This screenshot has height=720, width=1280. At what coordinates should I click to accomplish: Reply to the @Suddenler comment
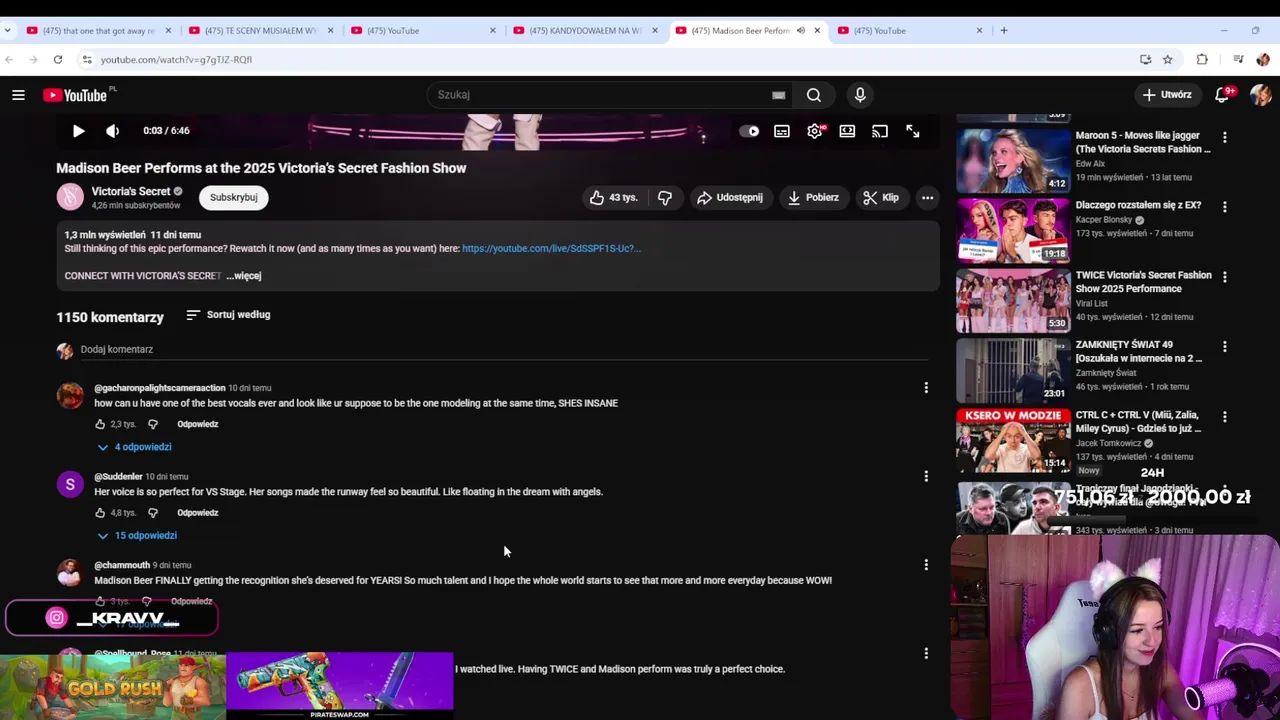[x=197, y=513]
